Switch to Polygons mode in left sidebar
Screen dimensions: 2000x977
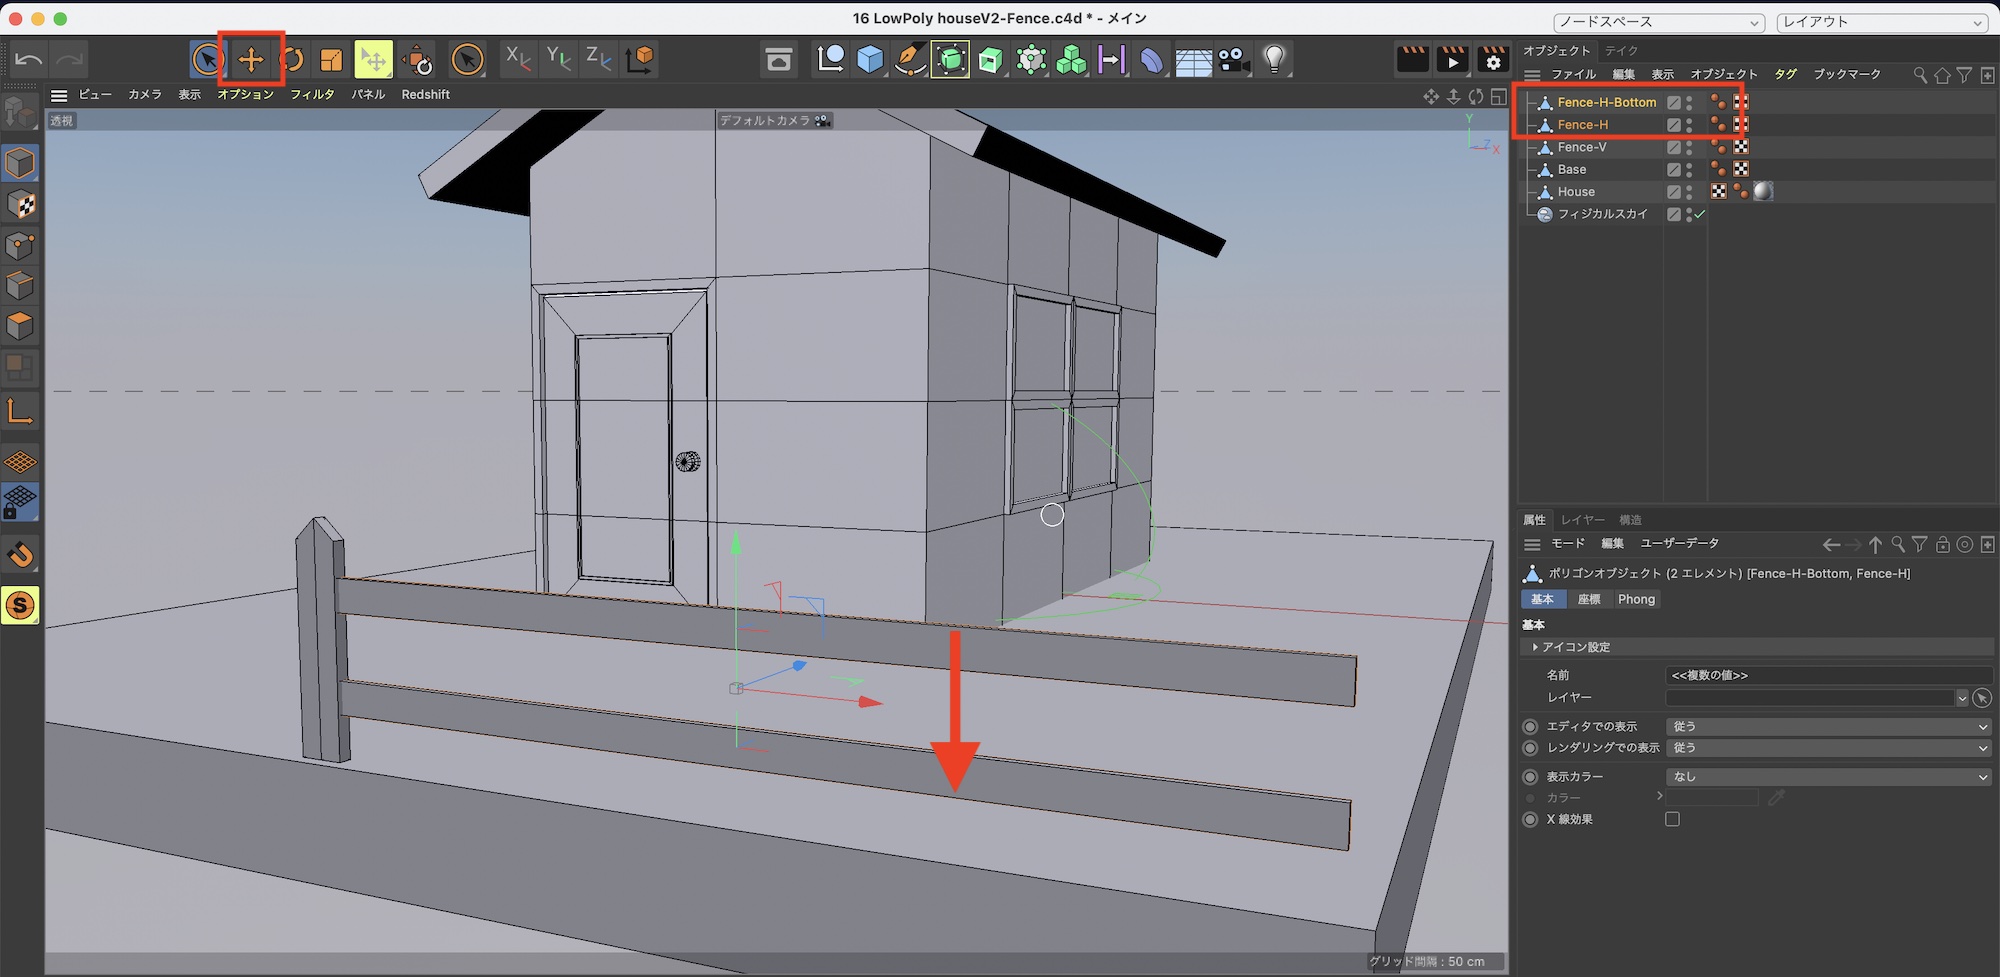tap(20, 327)
